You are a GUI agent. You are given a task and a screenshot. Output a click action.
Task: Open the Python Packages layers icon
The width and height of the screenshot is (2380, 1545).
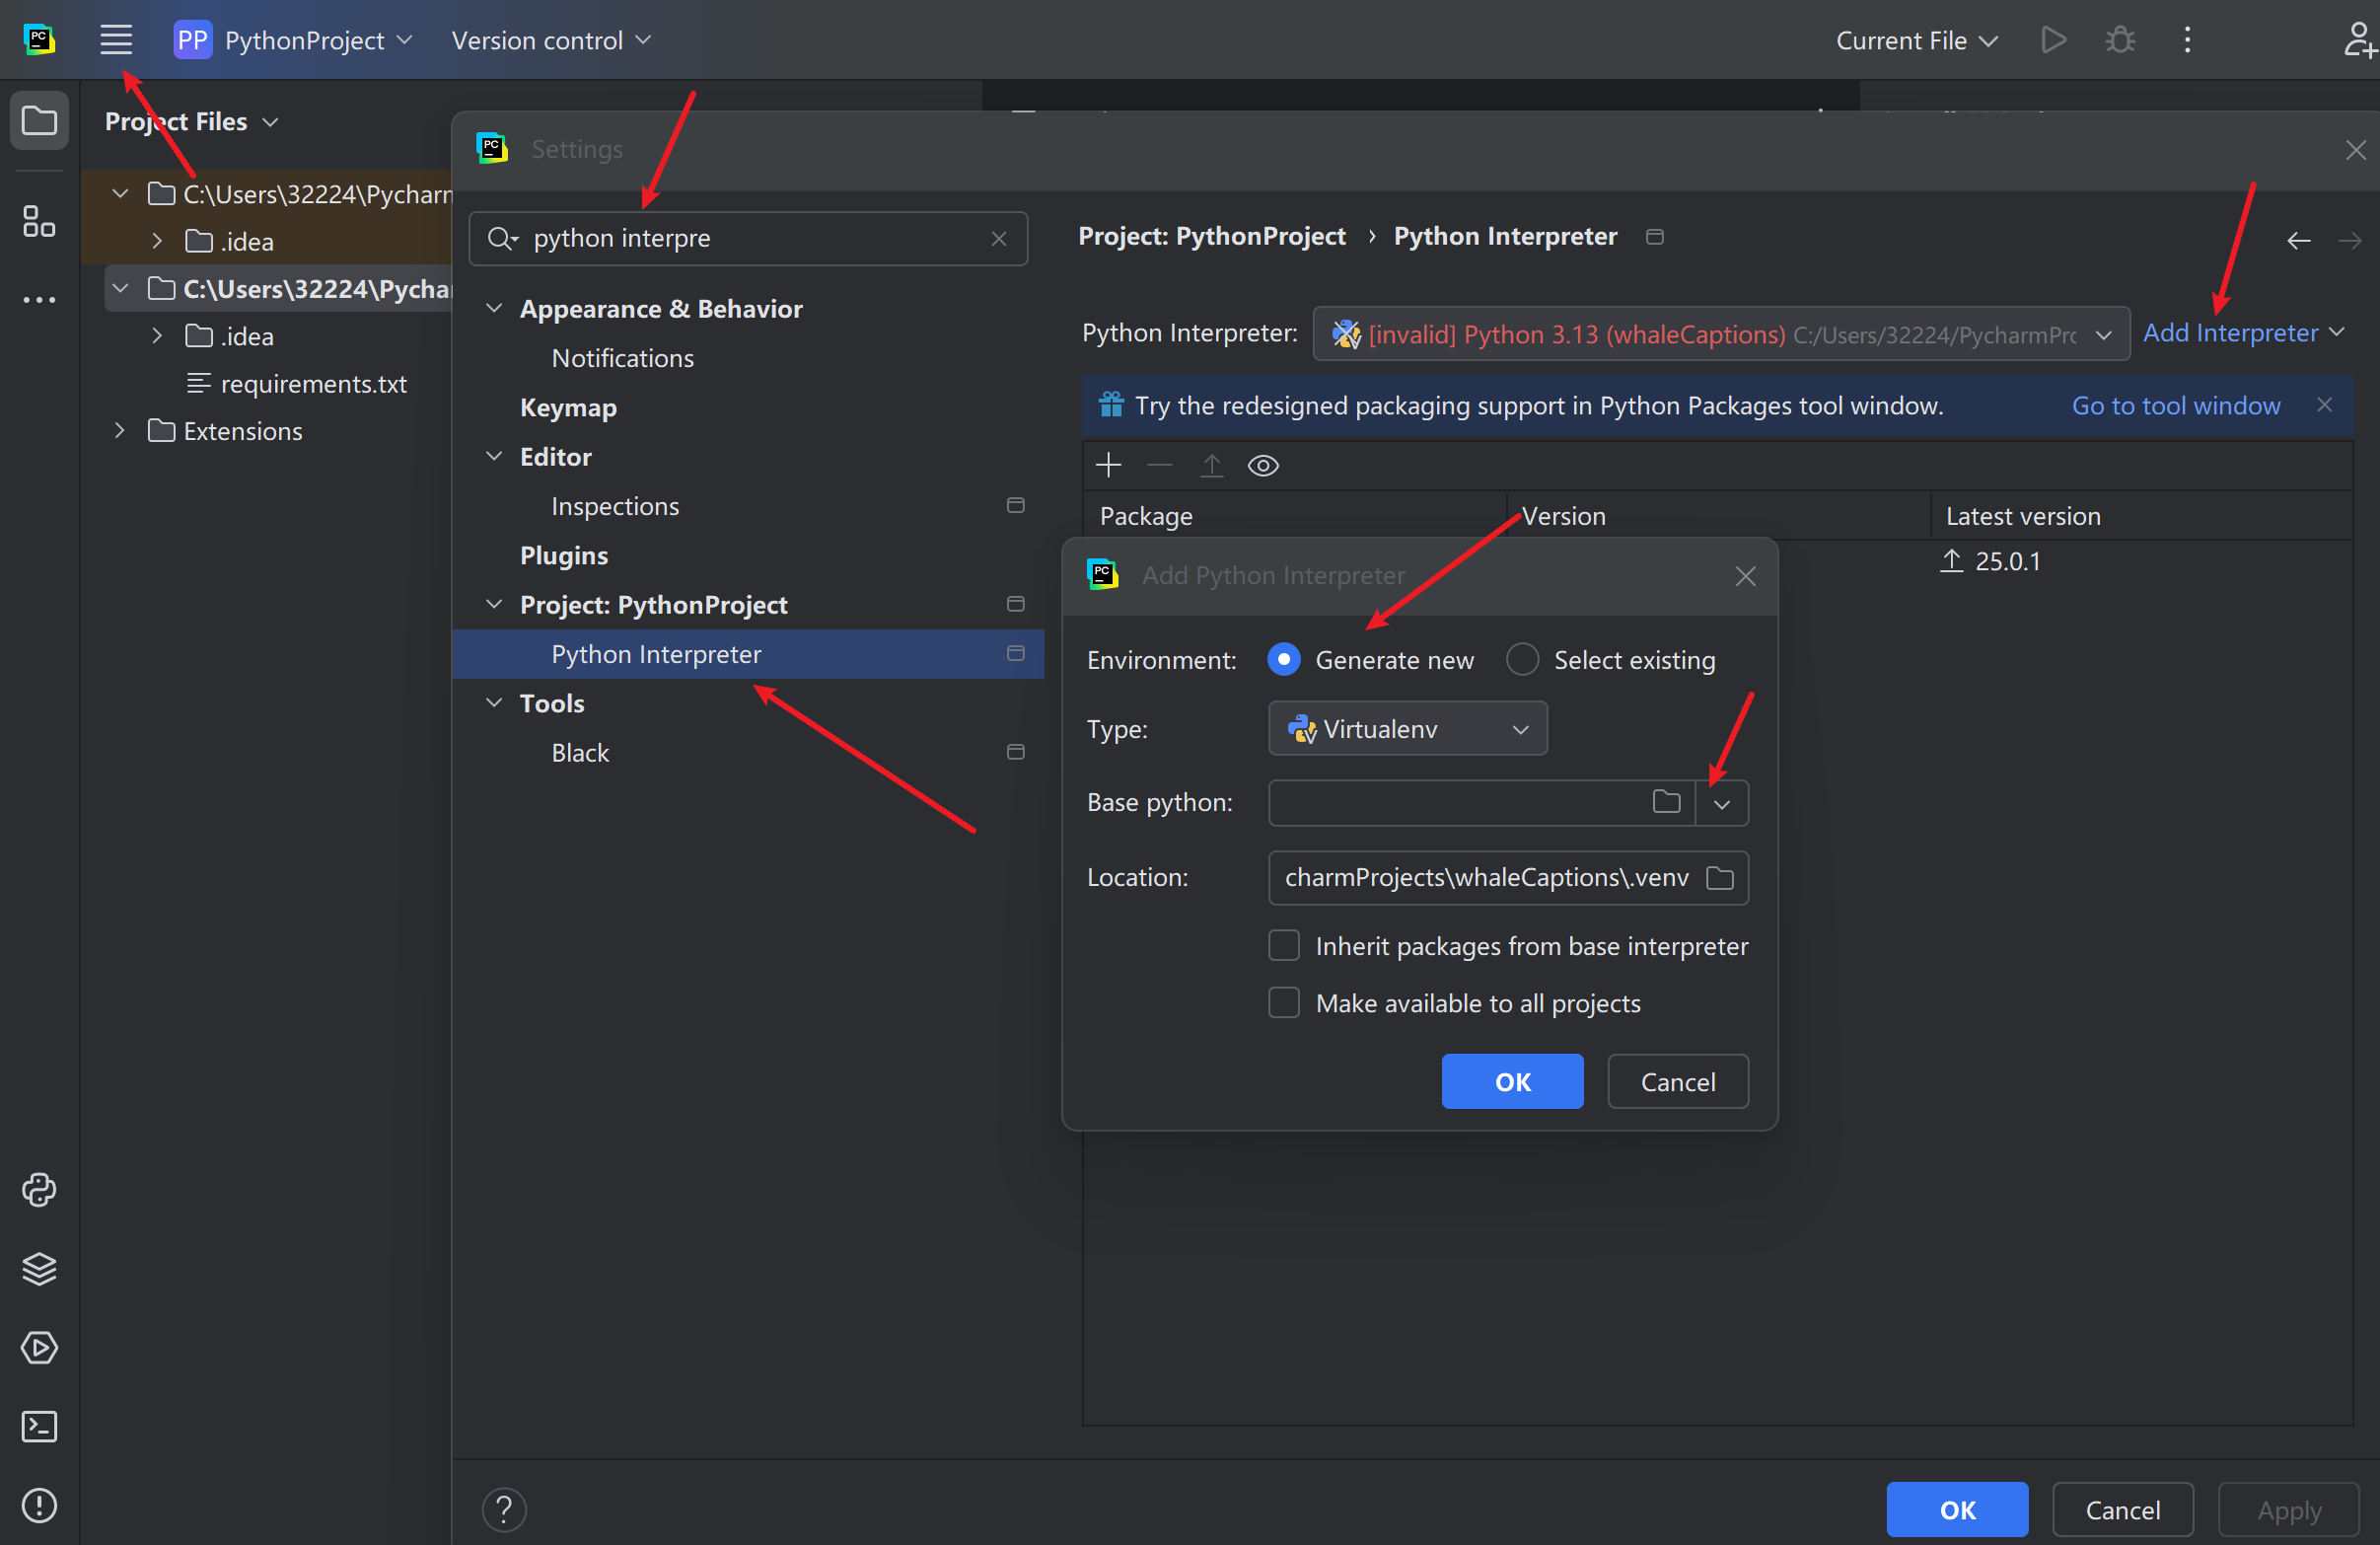(39, 1269)
